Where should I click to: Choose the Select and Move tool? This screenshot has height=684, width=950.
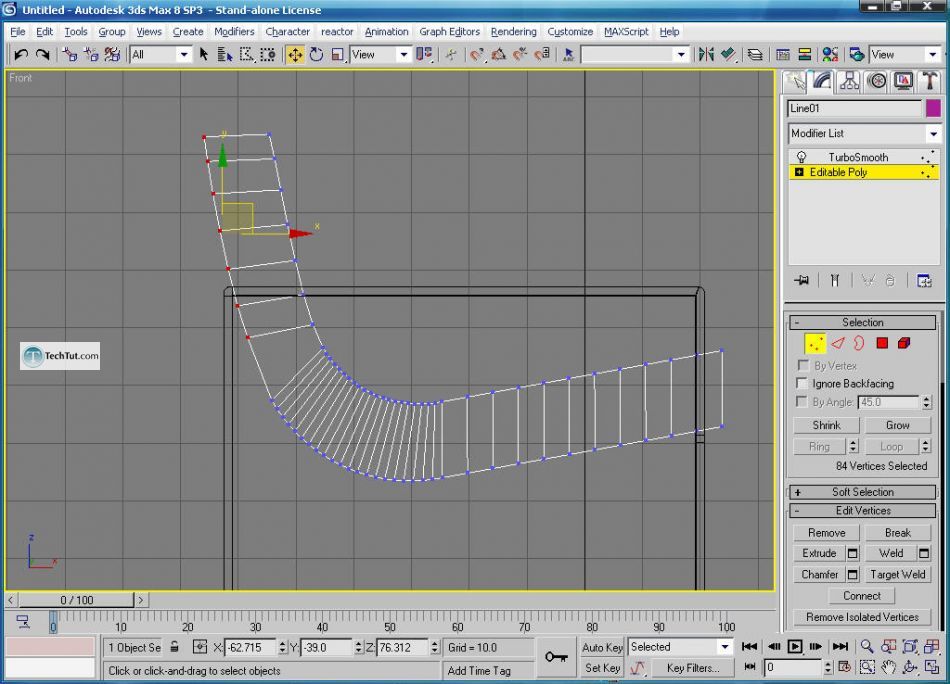295,55
